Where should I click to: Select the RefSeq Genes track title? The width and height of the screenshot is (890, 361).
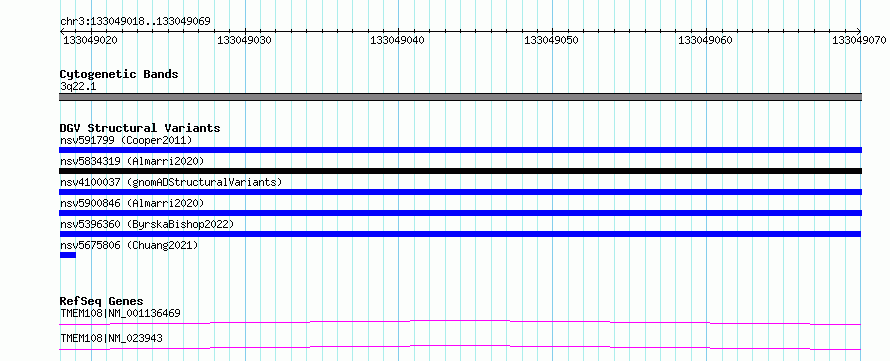click(102, 301)
